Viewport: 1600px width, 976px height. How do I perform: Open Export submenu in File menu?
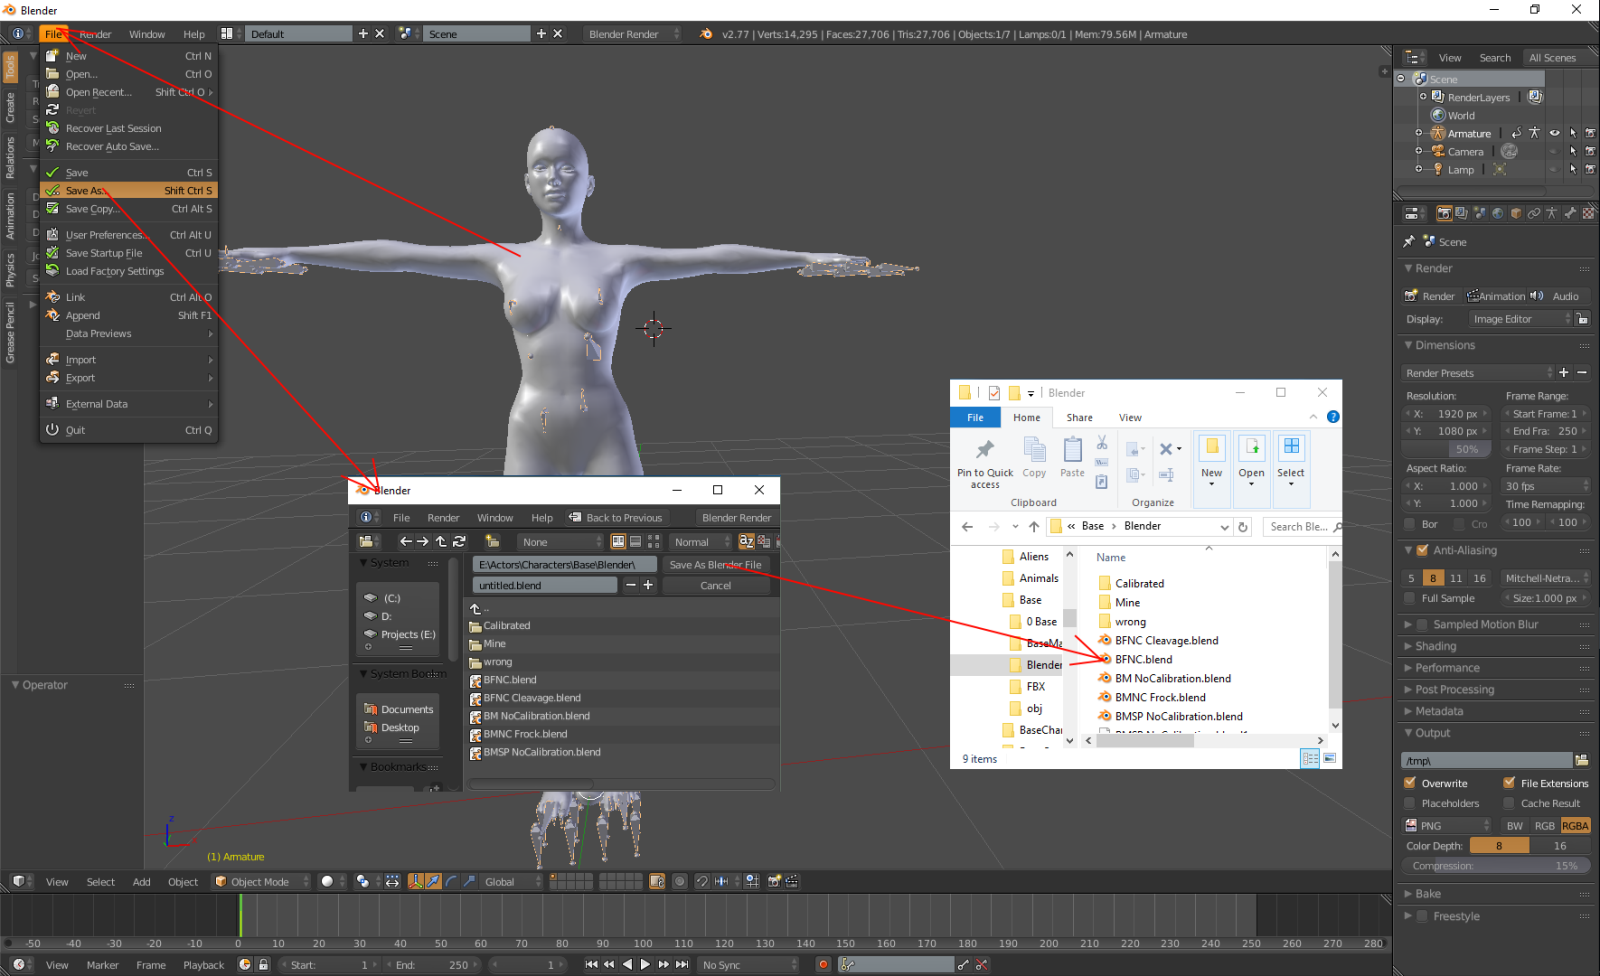coord(129,378)
